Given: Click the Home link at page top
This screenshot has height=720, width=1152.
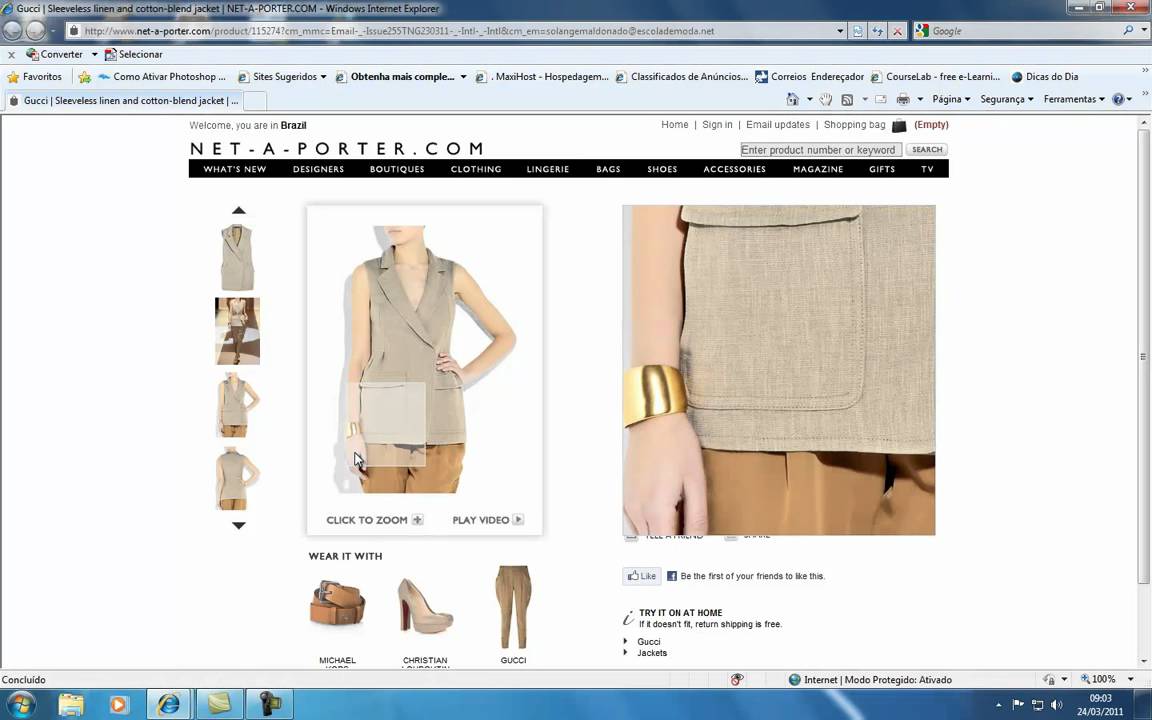Looking at the screenshot, I should pyautogui.click(x=674, y=125).
